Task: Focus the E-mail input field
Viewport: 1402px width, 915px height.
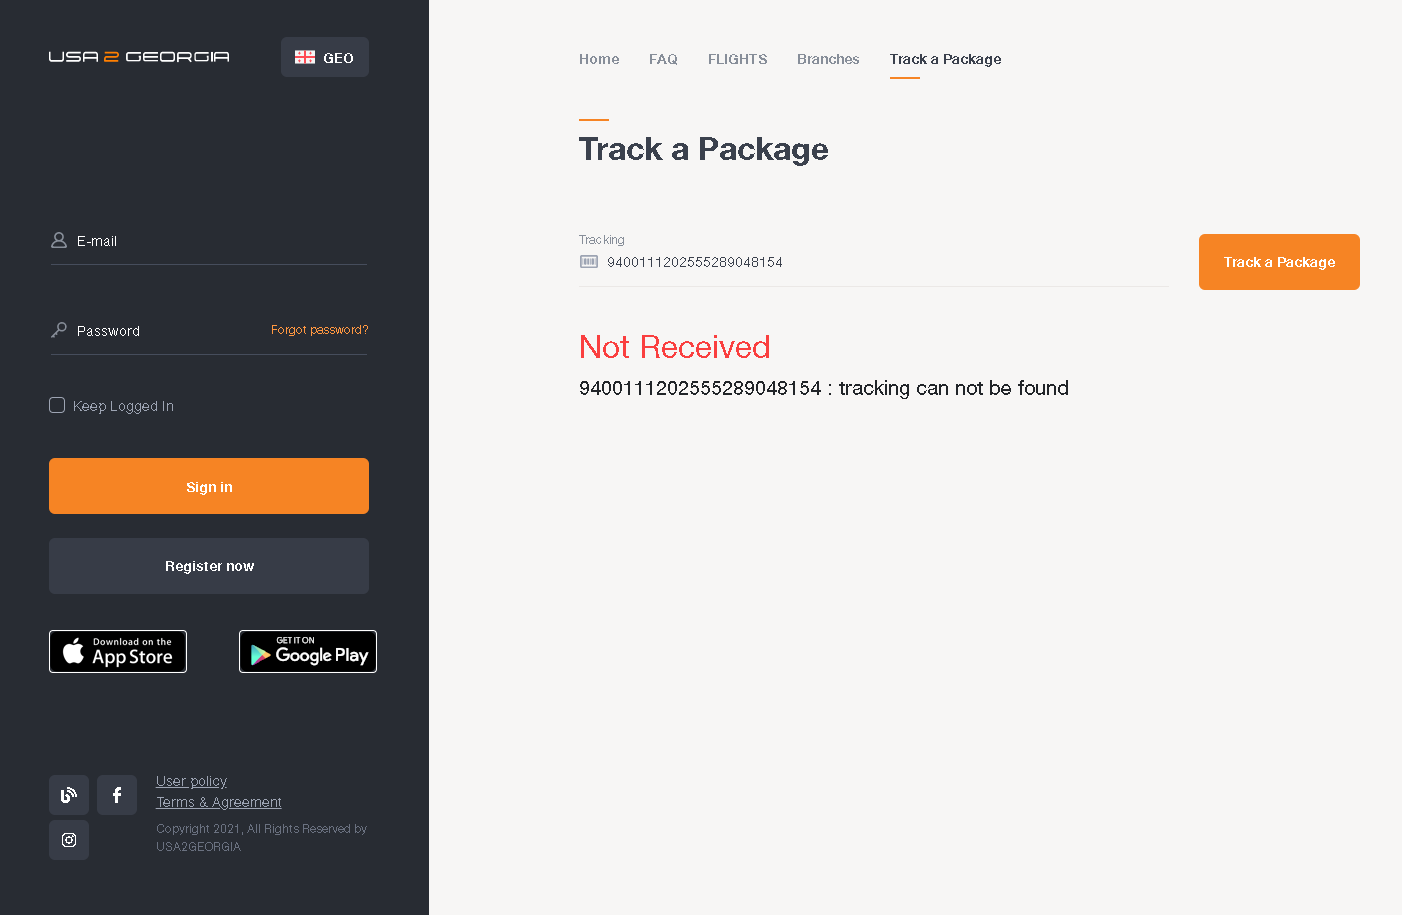Action: 209,241
